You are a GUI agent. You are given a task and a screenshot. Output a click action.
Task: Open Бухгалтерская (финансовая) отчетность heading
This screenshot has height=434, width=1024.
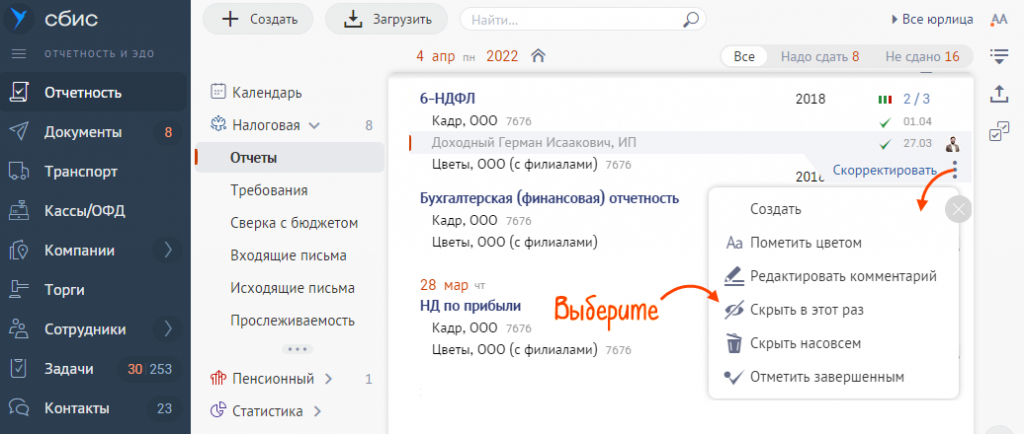pos(549,198)
